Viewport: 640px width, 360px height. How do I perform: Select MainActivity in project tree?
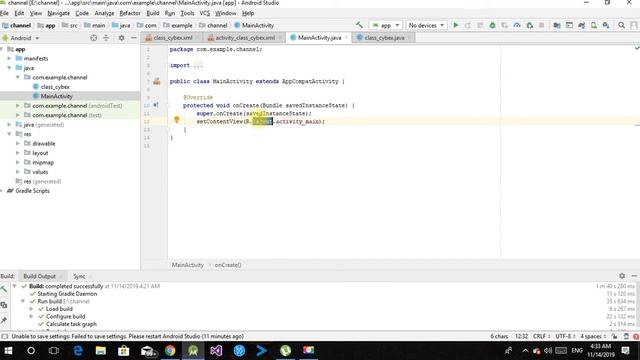pyautogui.click(x=56, y=96)
